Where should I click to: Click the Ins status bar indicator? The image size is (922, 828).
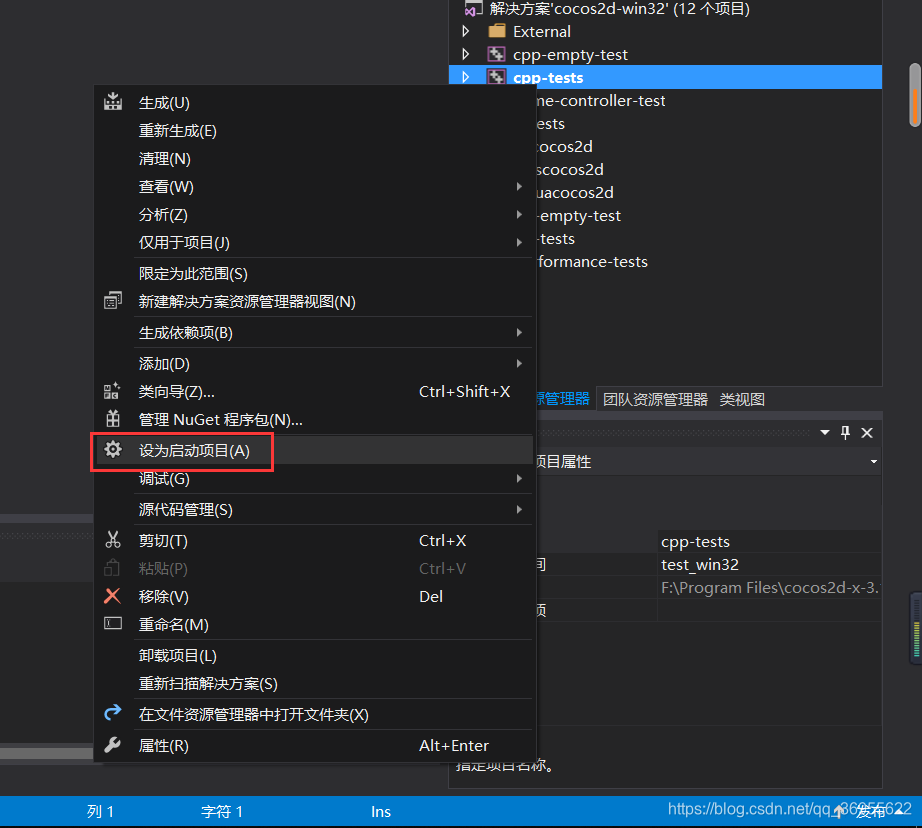(380, 812)
